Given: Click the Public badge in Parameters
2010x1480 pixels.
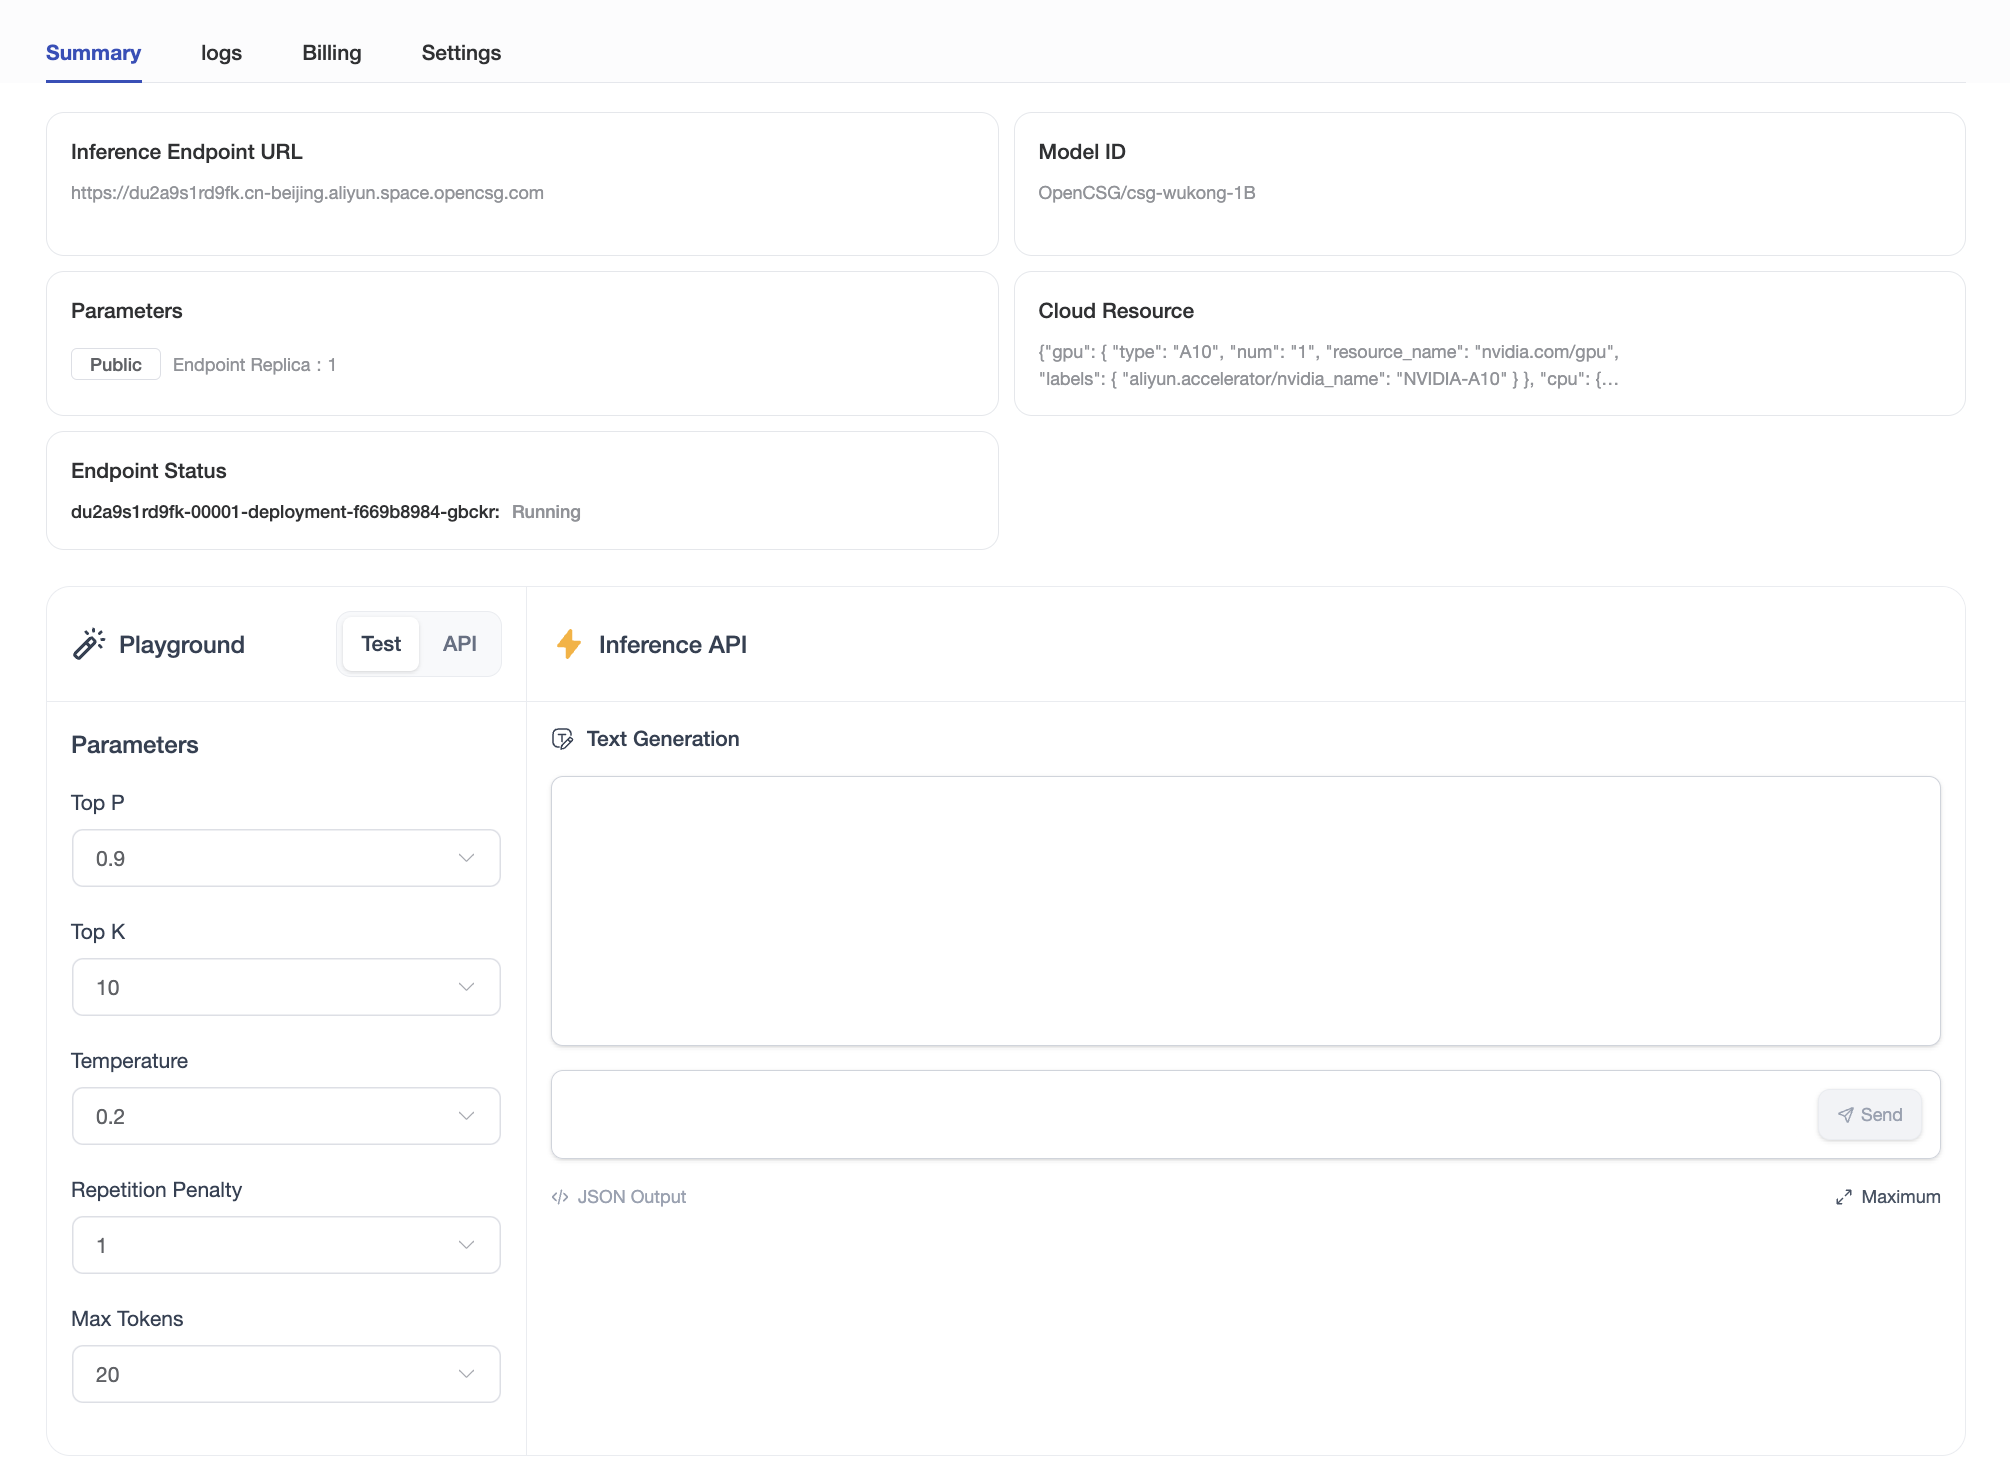Looking at the screenshot, I should tap(116, 365).
